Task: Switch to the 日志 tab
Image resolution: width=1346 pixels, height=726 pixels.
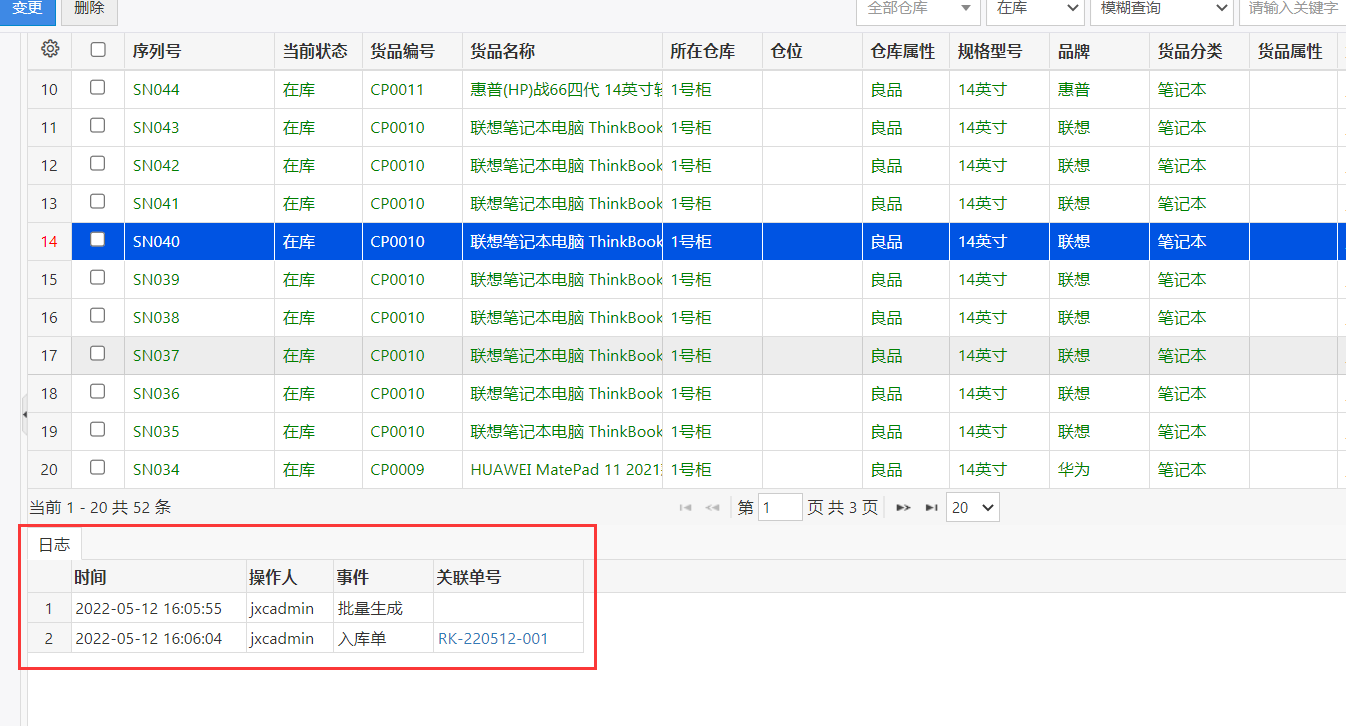Action: pyautogui.click(x=54, y=545)
